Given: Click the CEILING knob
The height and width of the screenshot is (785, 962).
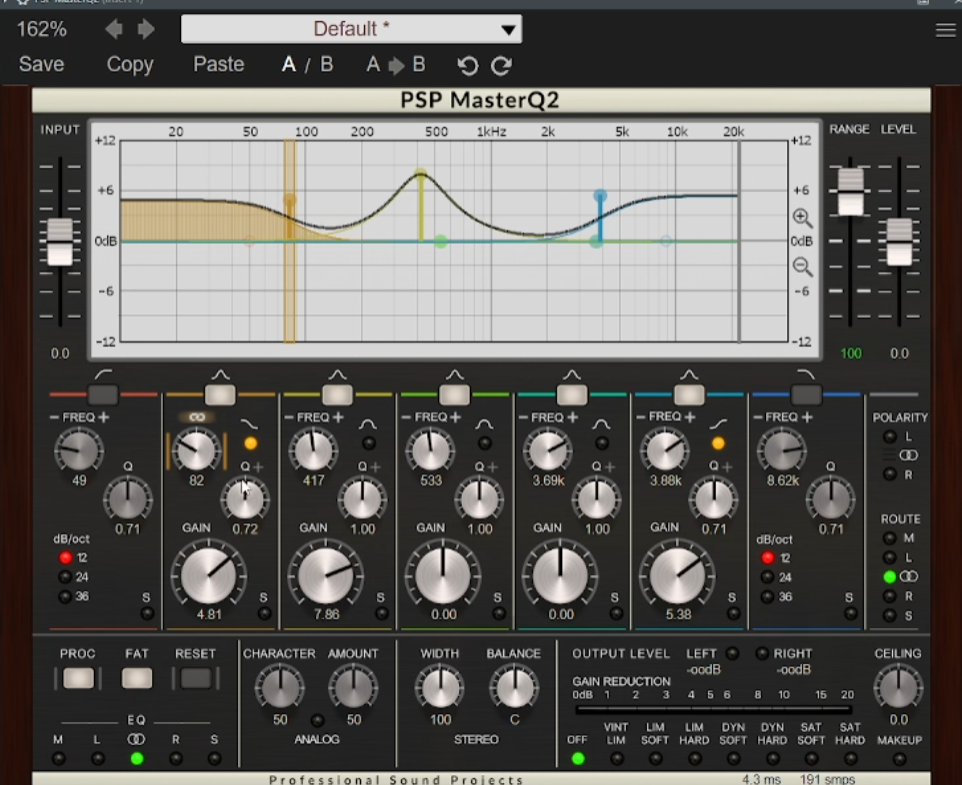Looking at the screenshot, I should (x=898, y=687).
